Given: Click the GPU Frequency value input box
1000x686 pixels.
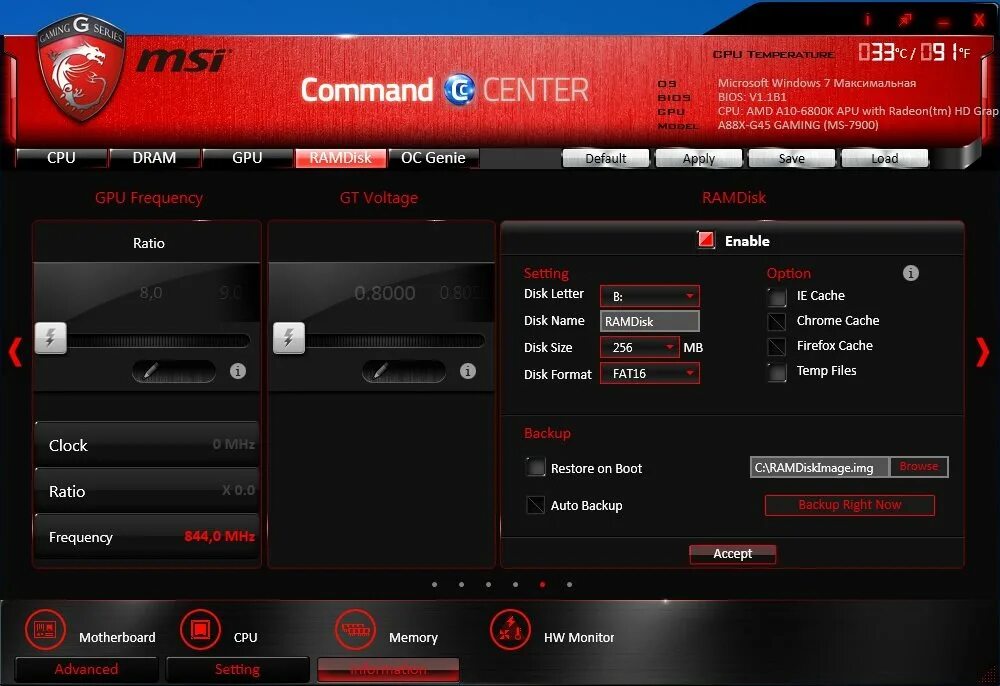Looking at the screenshot, I should (174, 371).
